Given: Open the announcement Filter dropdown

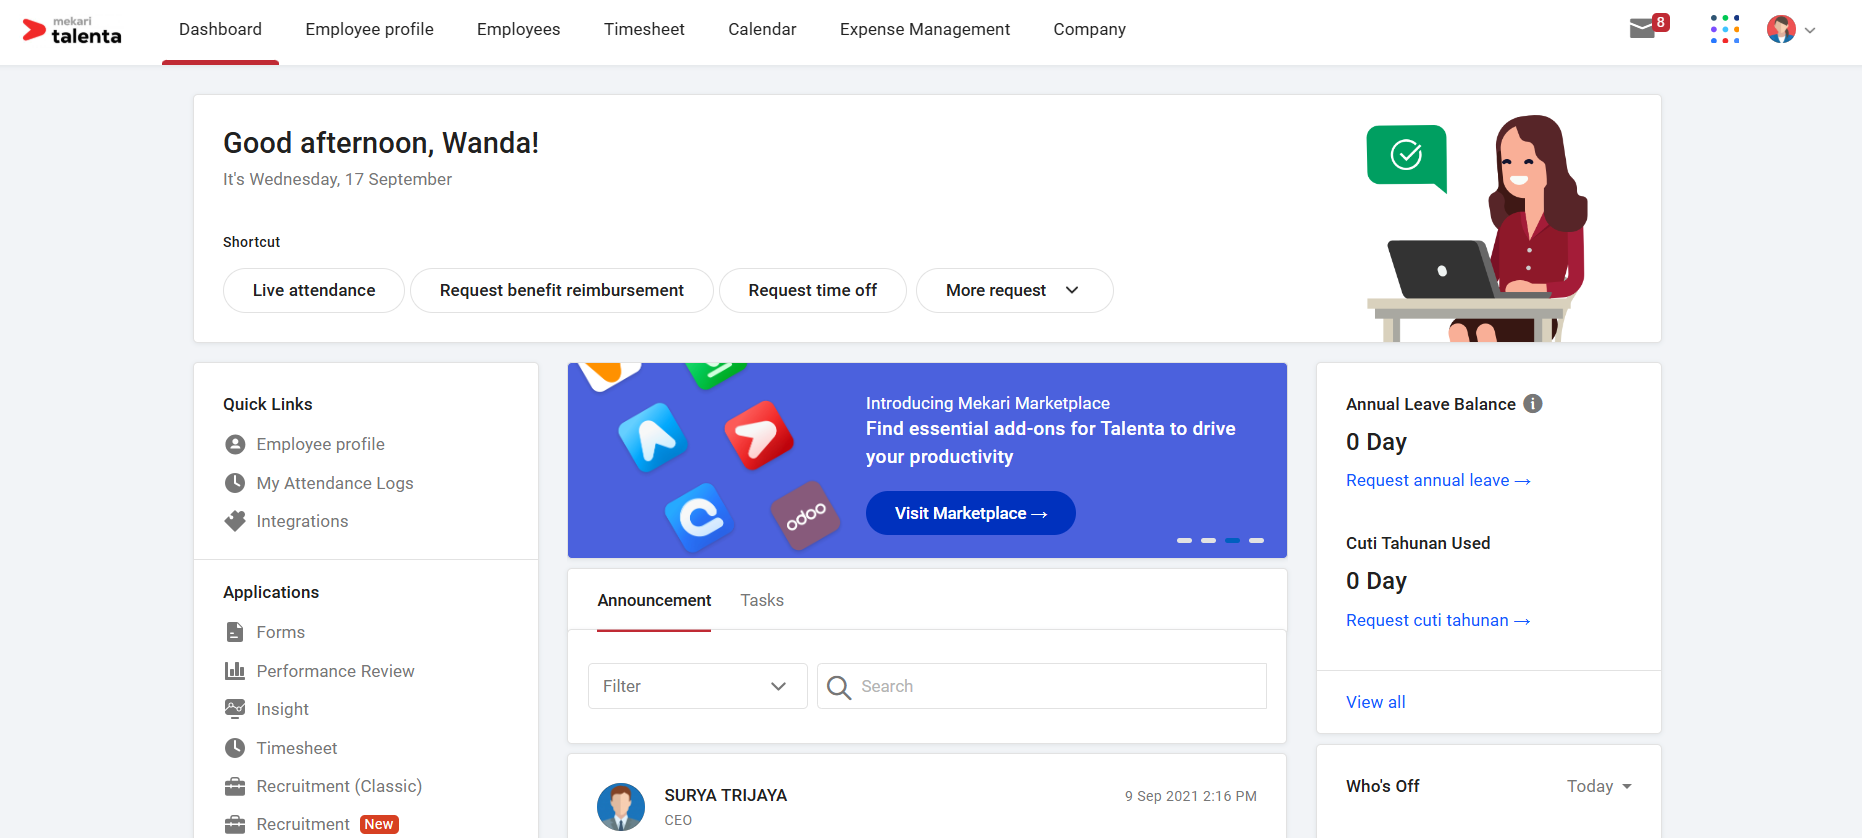Looking at the screenshot, I should tap(697, 686).
